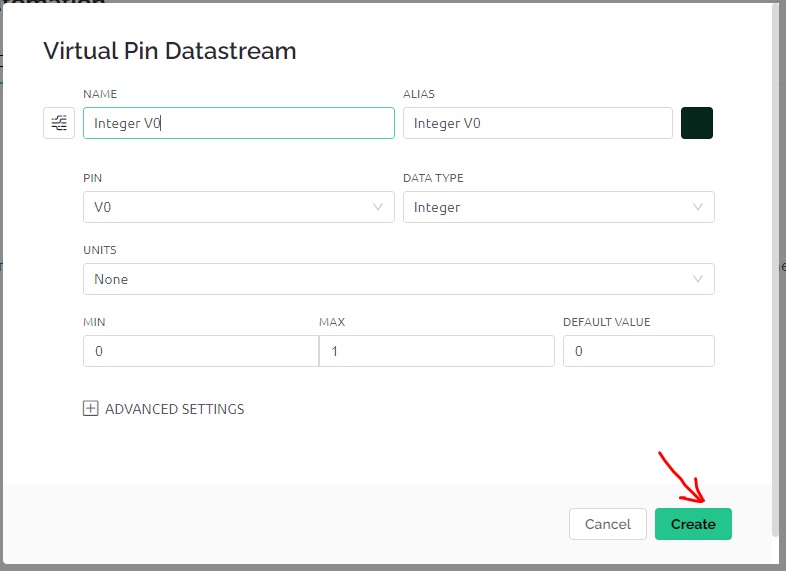Click the Cancel button

608,524
